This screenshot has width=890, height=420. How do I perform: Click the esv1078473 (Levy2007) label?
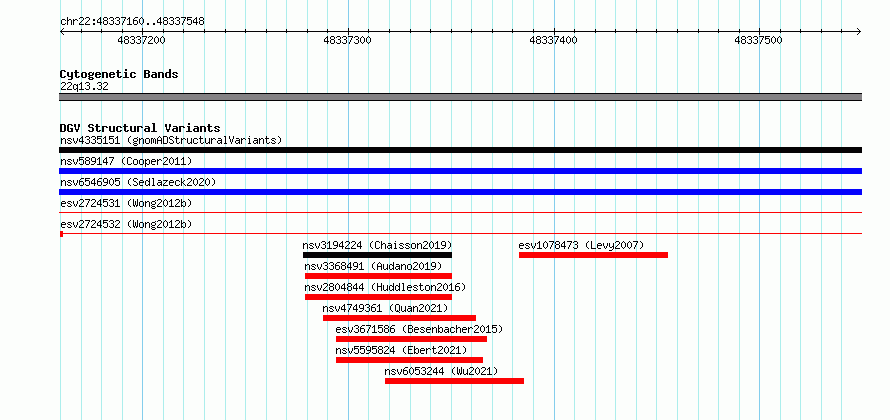click(x=581, y=245)
